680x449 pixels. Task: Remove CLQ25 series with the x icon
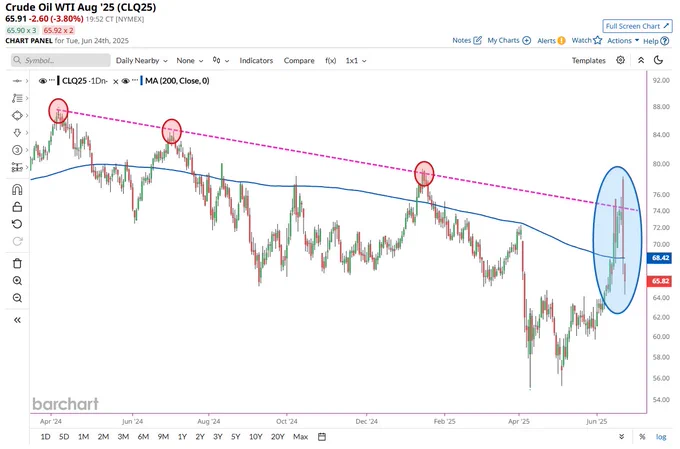tap(115, 81)
